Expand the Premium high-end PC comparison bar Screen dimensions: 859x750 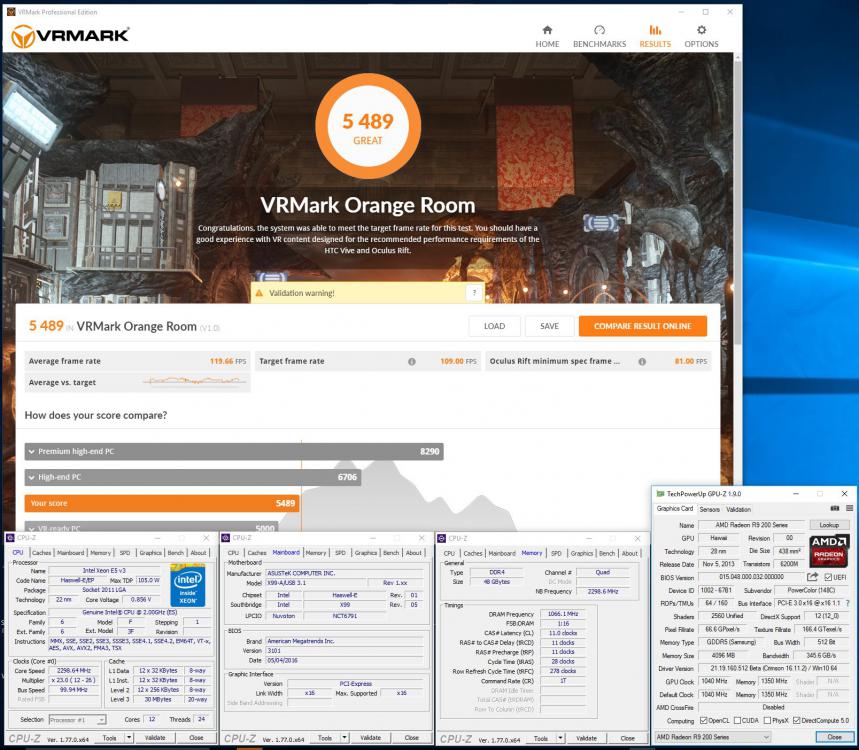tap(31, 452)
